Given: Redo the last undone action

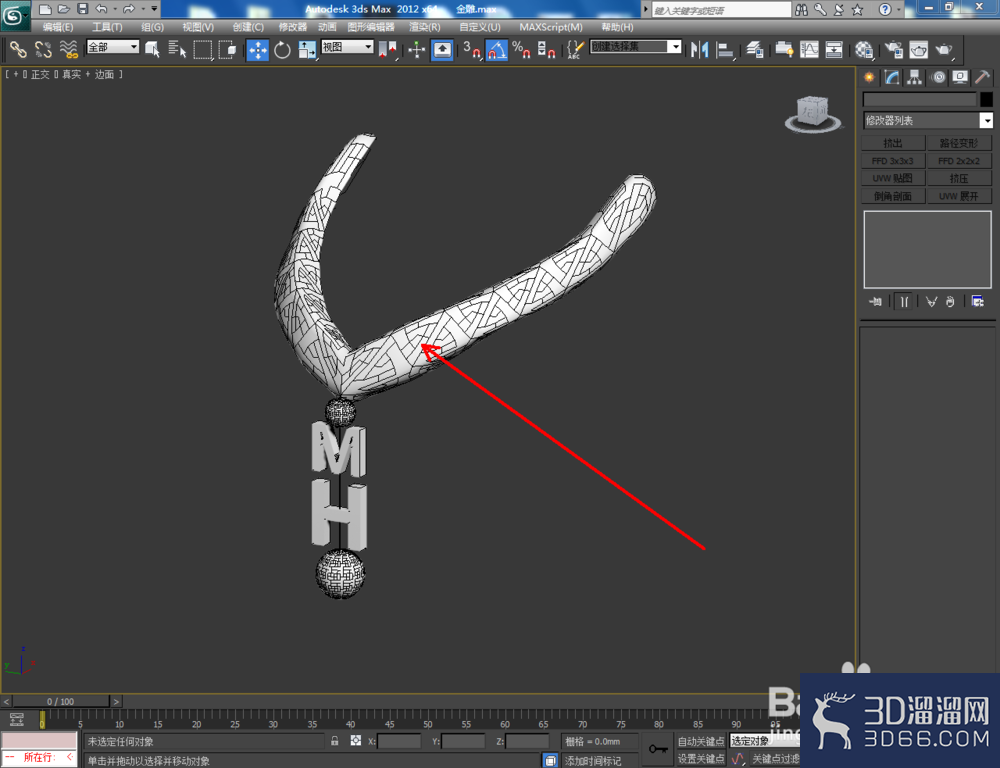Looking at the screenshot, I should click(x=129, y=9).
